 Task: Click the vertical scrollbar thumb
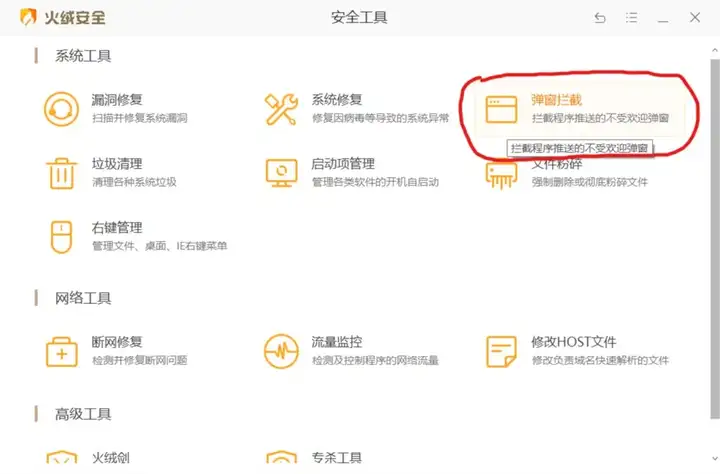[715, 238]
